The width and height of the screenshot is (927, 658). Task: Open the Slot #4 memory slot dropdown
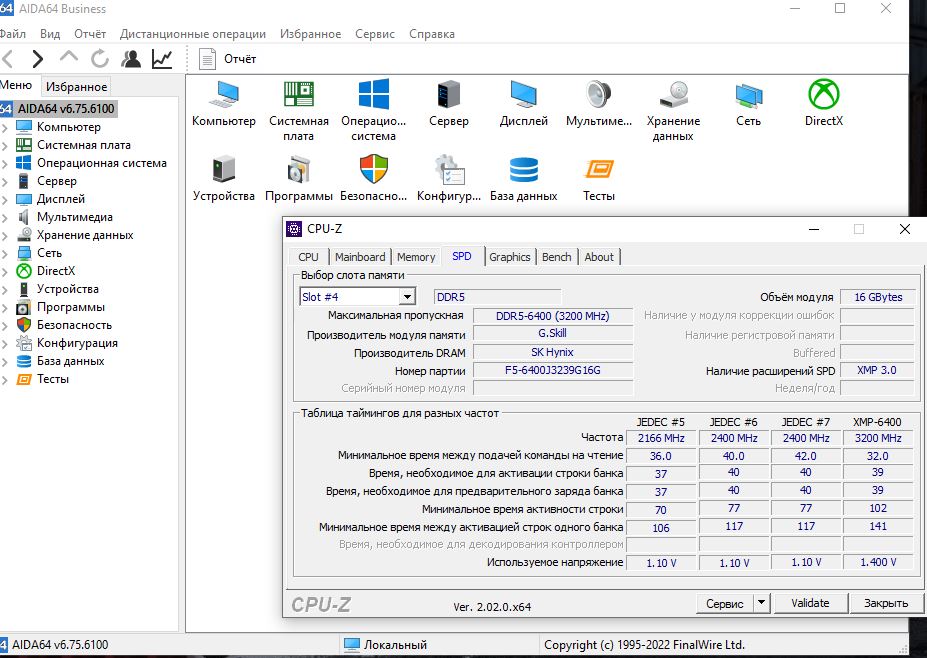point(407,297)
